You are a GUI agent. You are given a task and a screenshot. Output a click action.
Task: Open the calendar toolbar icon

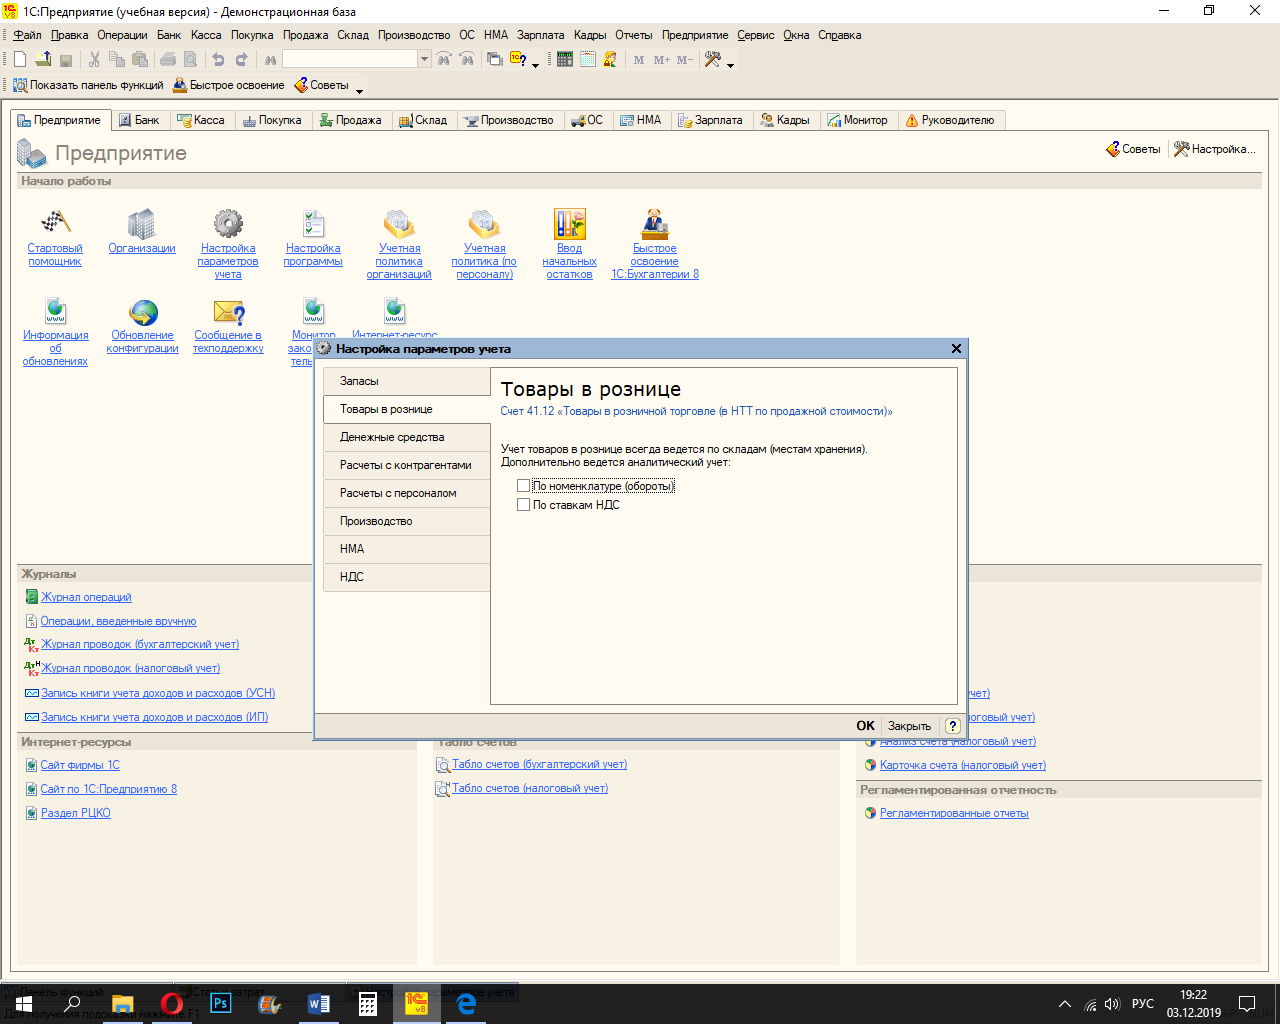pyautogui.click(x=587, y=60)
